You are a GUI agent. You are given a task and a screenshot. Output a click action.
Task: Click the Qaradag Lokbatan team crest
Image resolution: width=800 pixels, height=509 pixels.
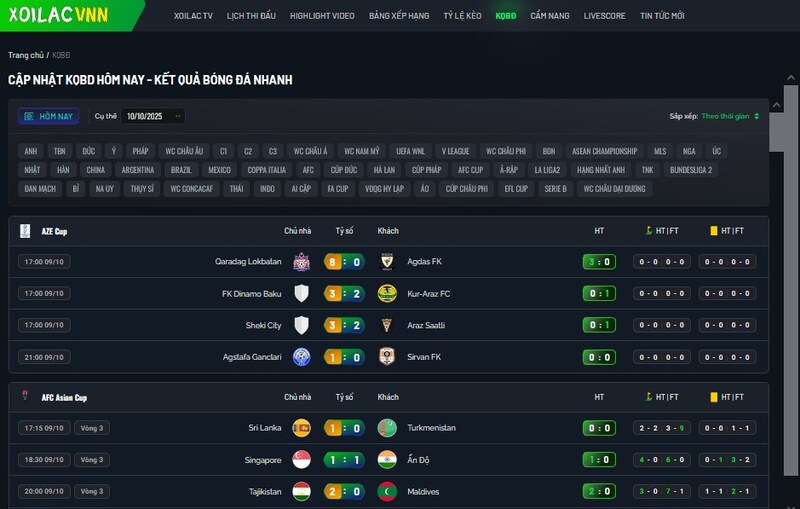301,262
